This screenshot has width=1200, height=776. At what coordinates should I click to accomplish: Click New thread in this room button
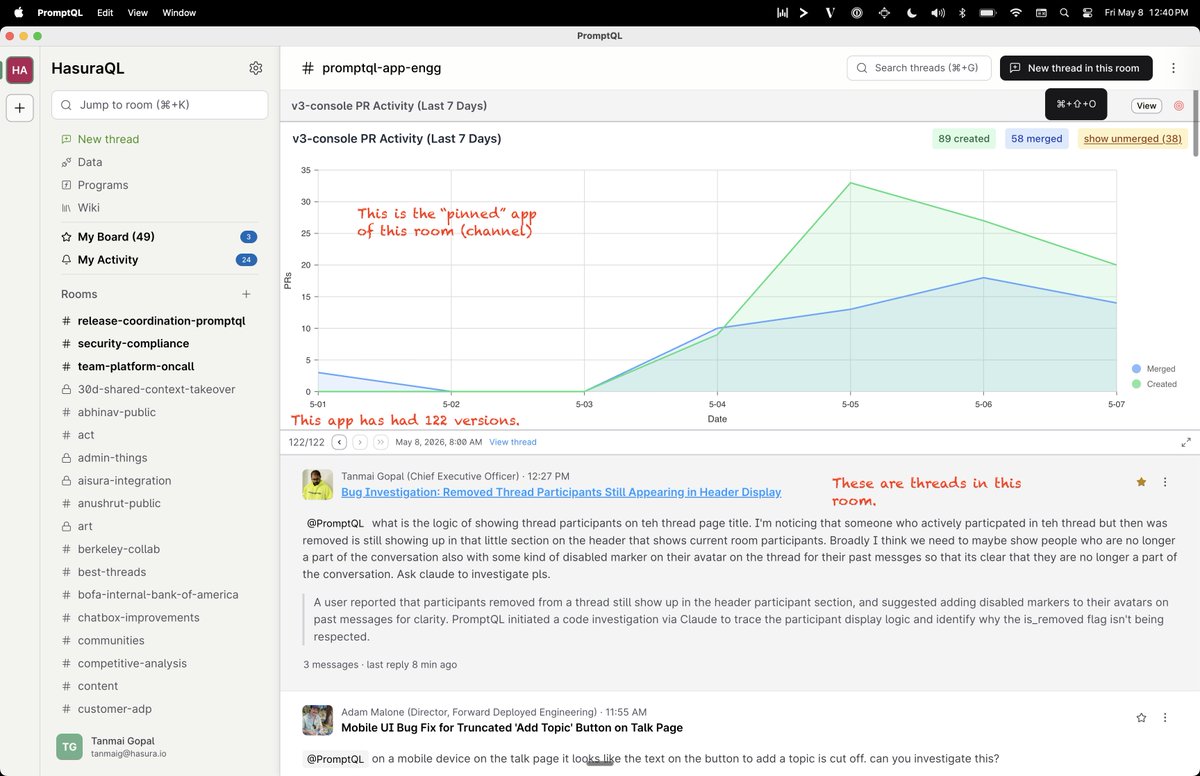tap(1076, 68)
